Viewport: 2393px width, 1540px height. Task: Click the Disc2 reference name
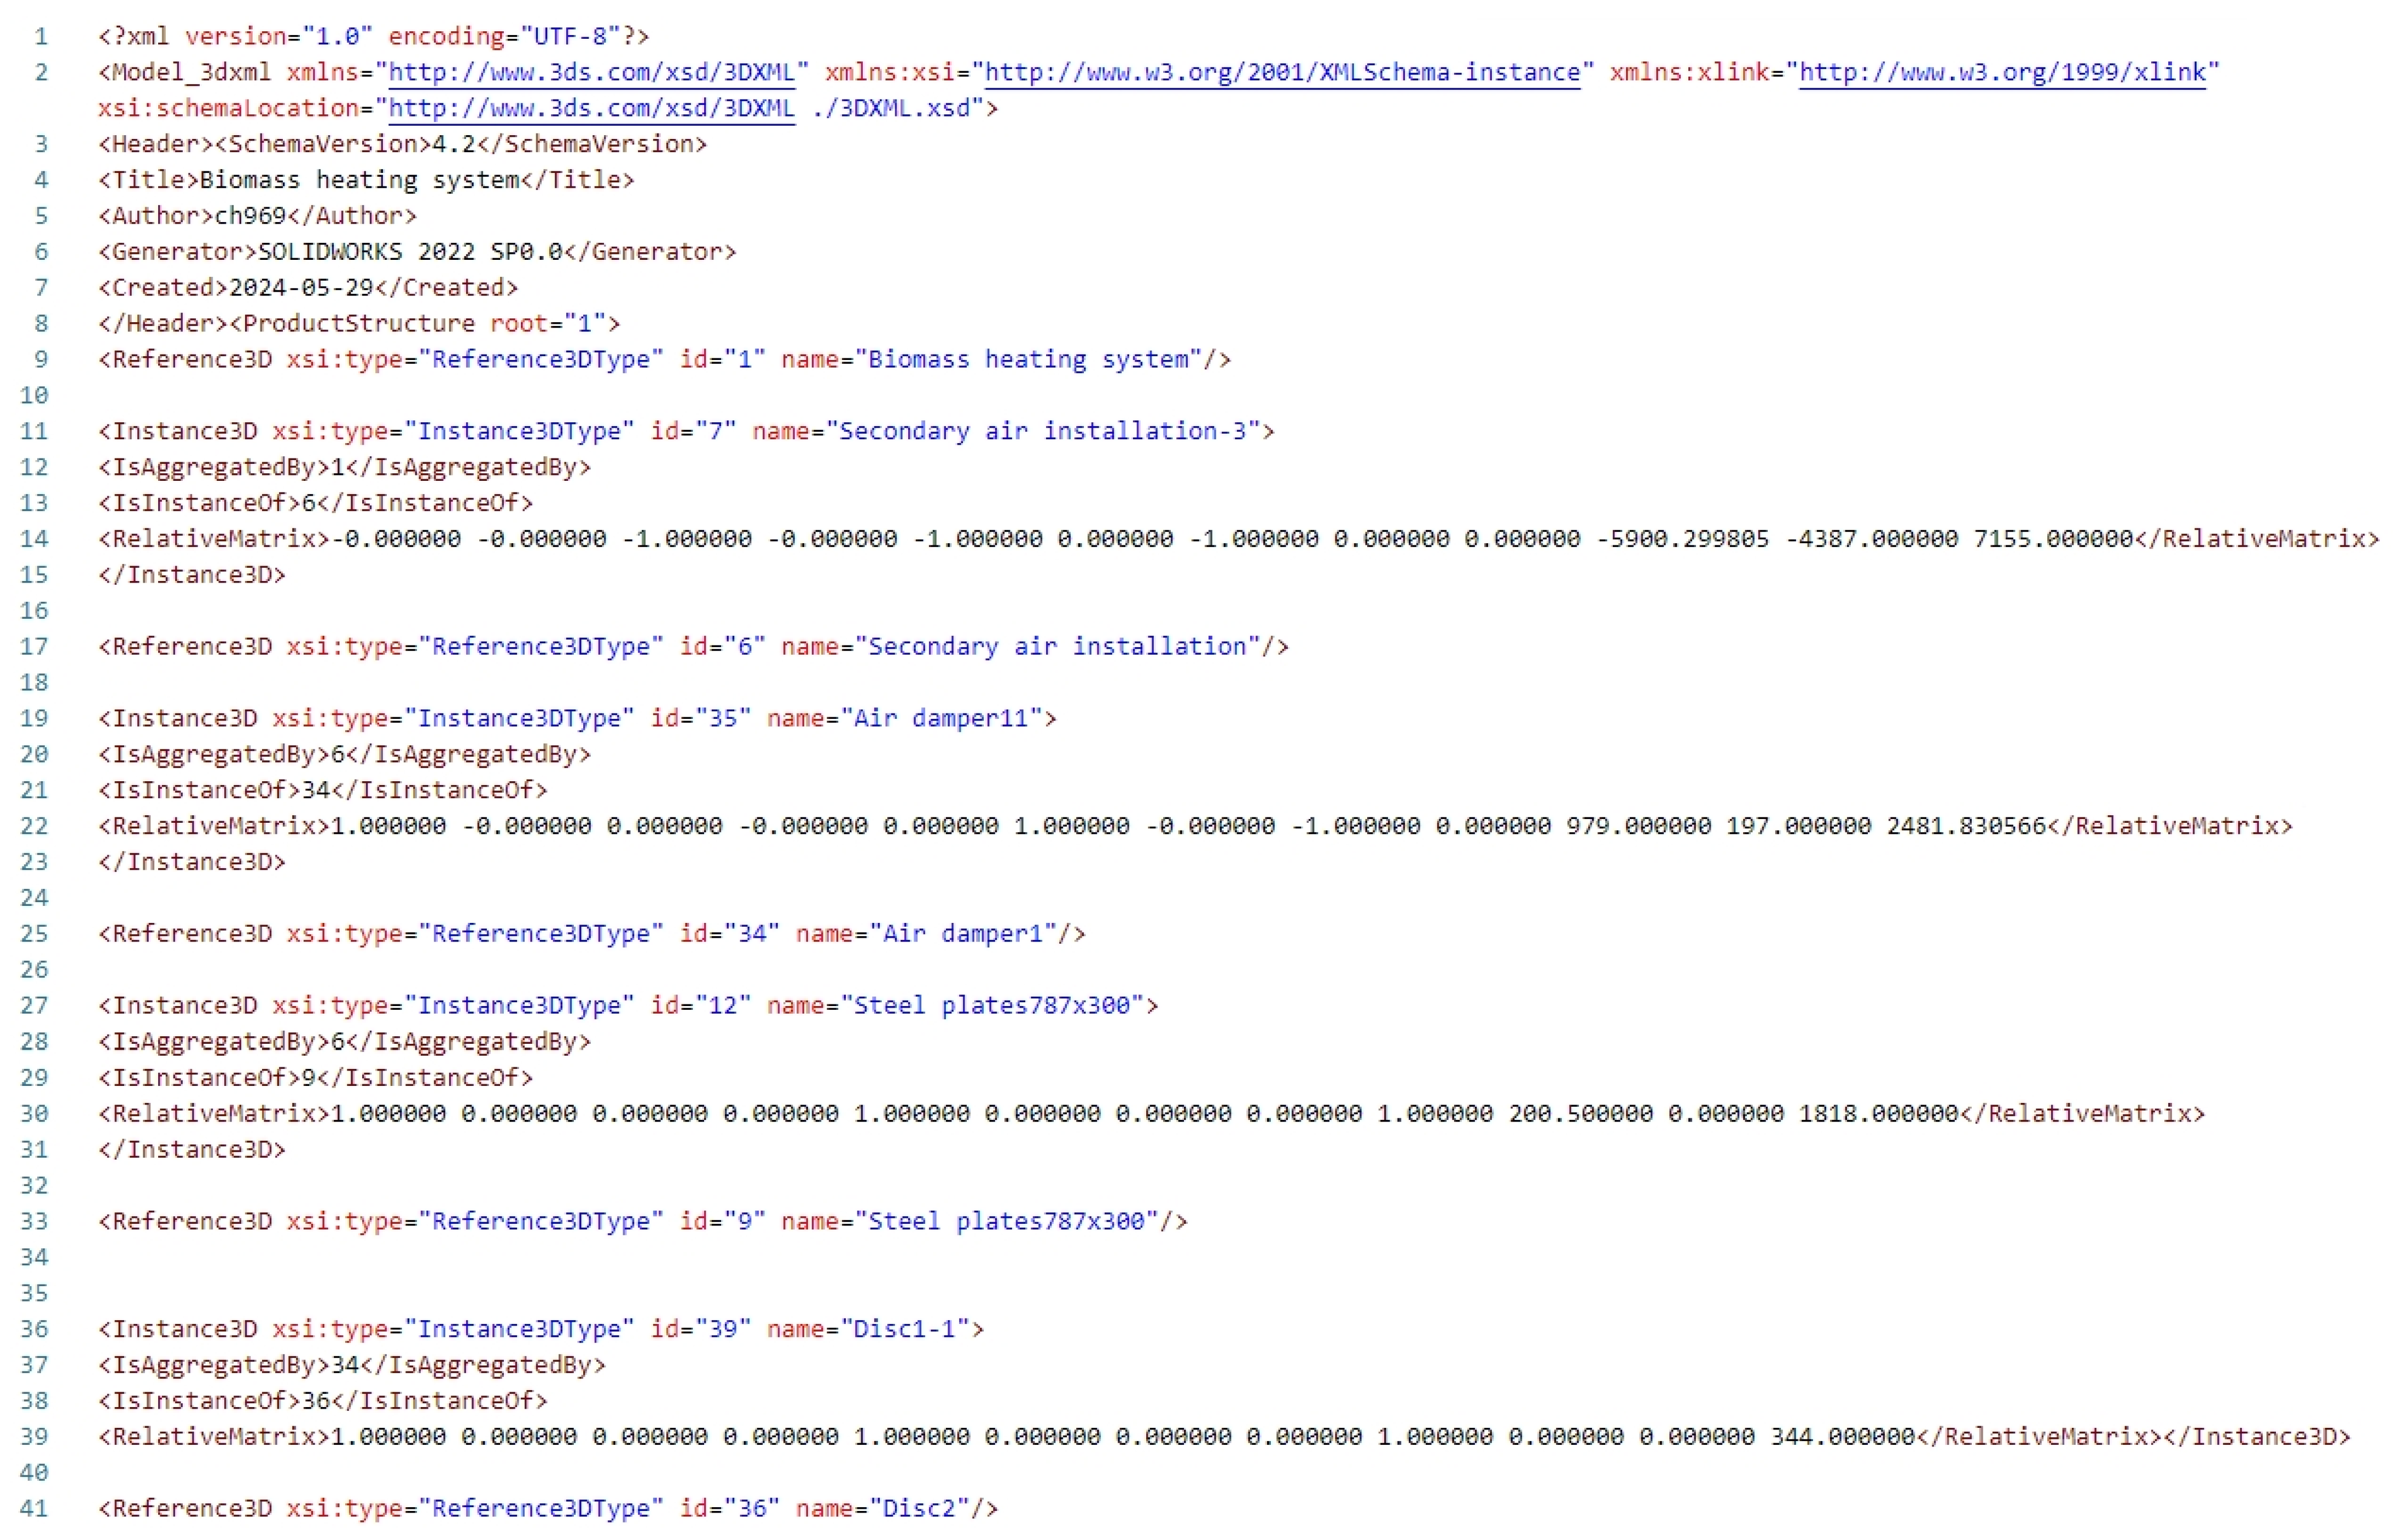(919, 1509)
